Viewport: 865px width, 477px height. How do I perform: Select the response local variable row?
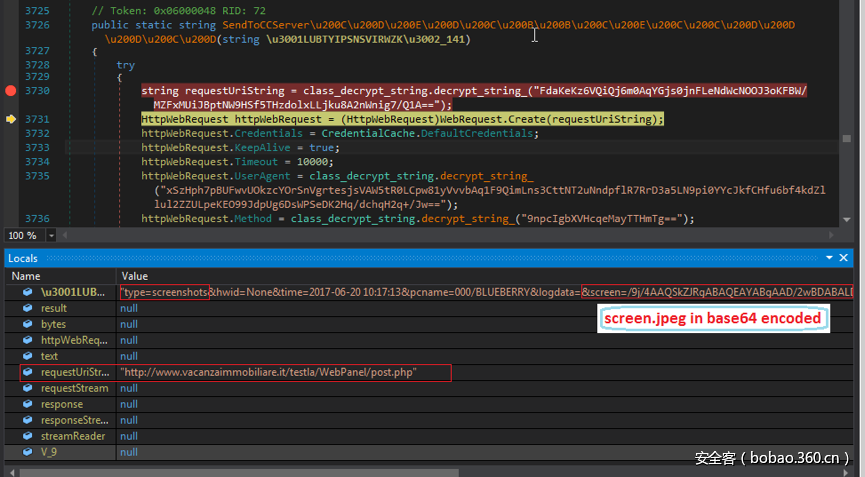(x=60, y=404)
